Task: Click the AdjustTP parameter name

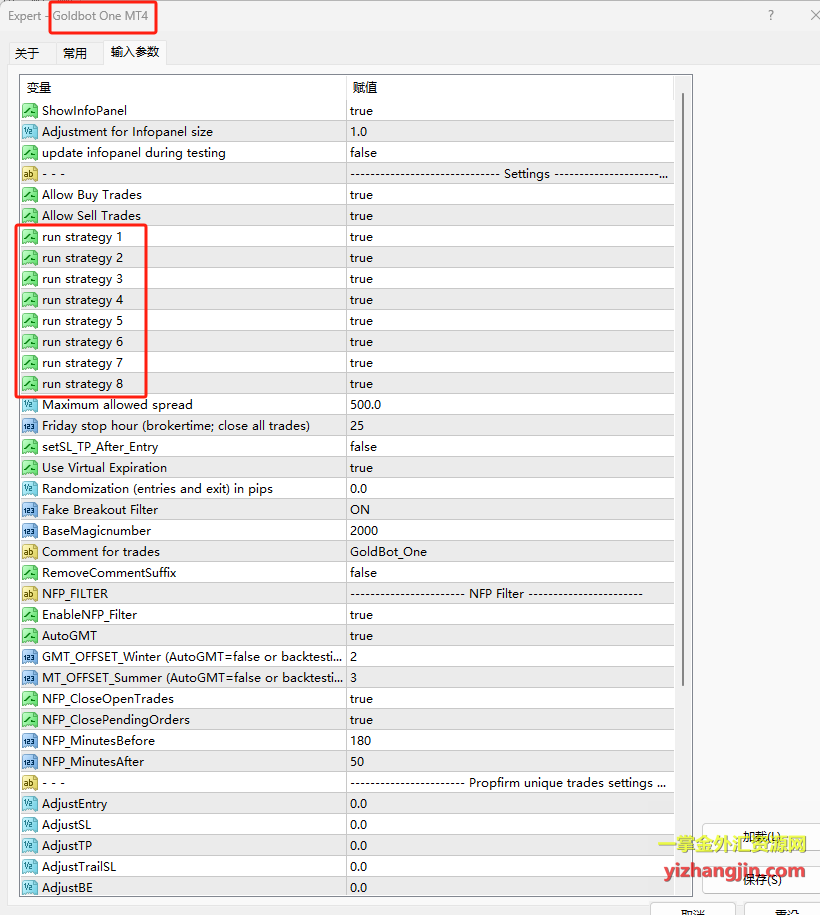Action: 67,846
